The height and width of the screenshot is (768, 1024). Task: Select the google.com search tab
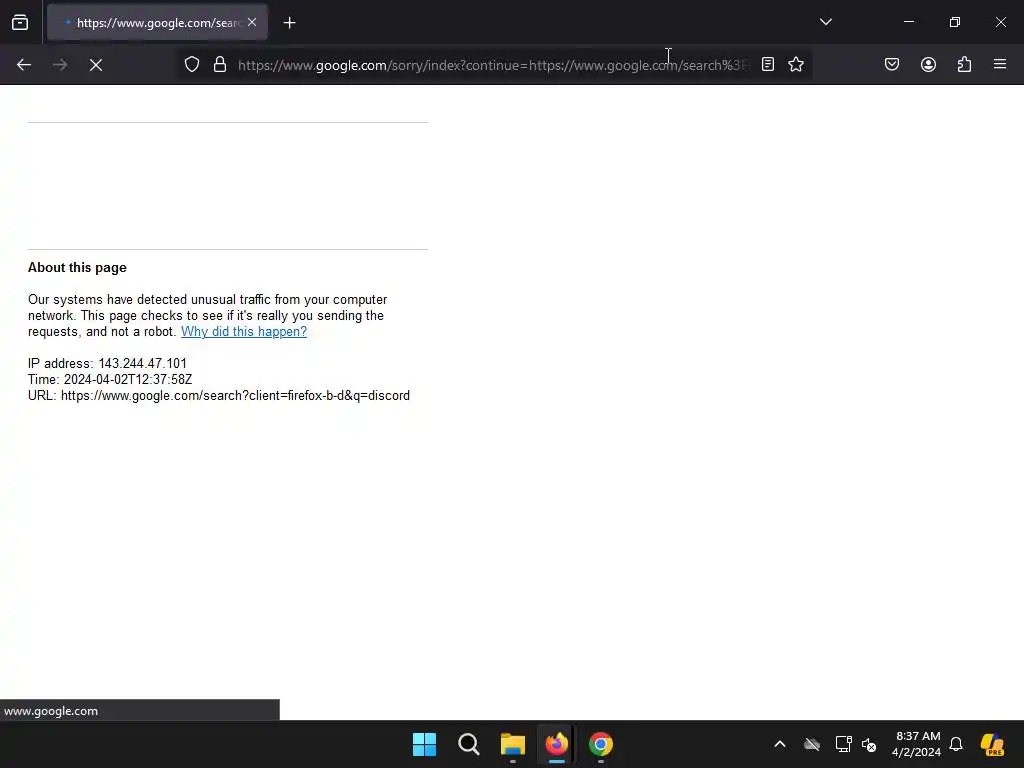[157, 23]
